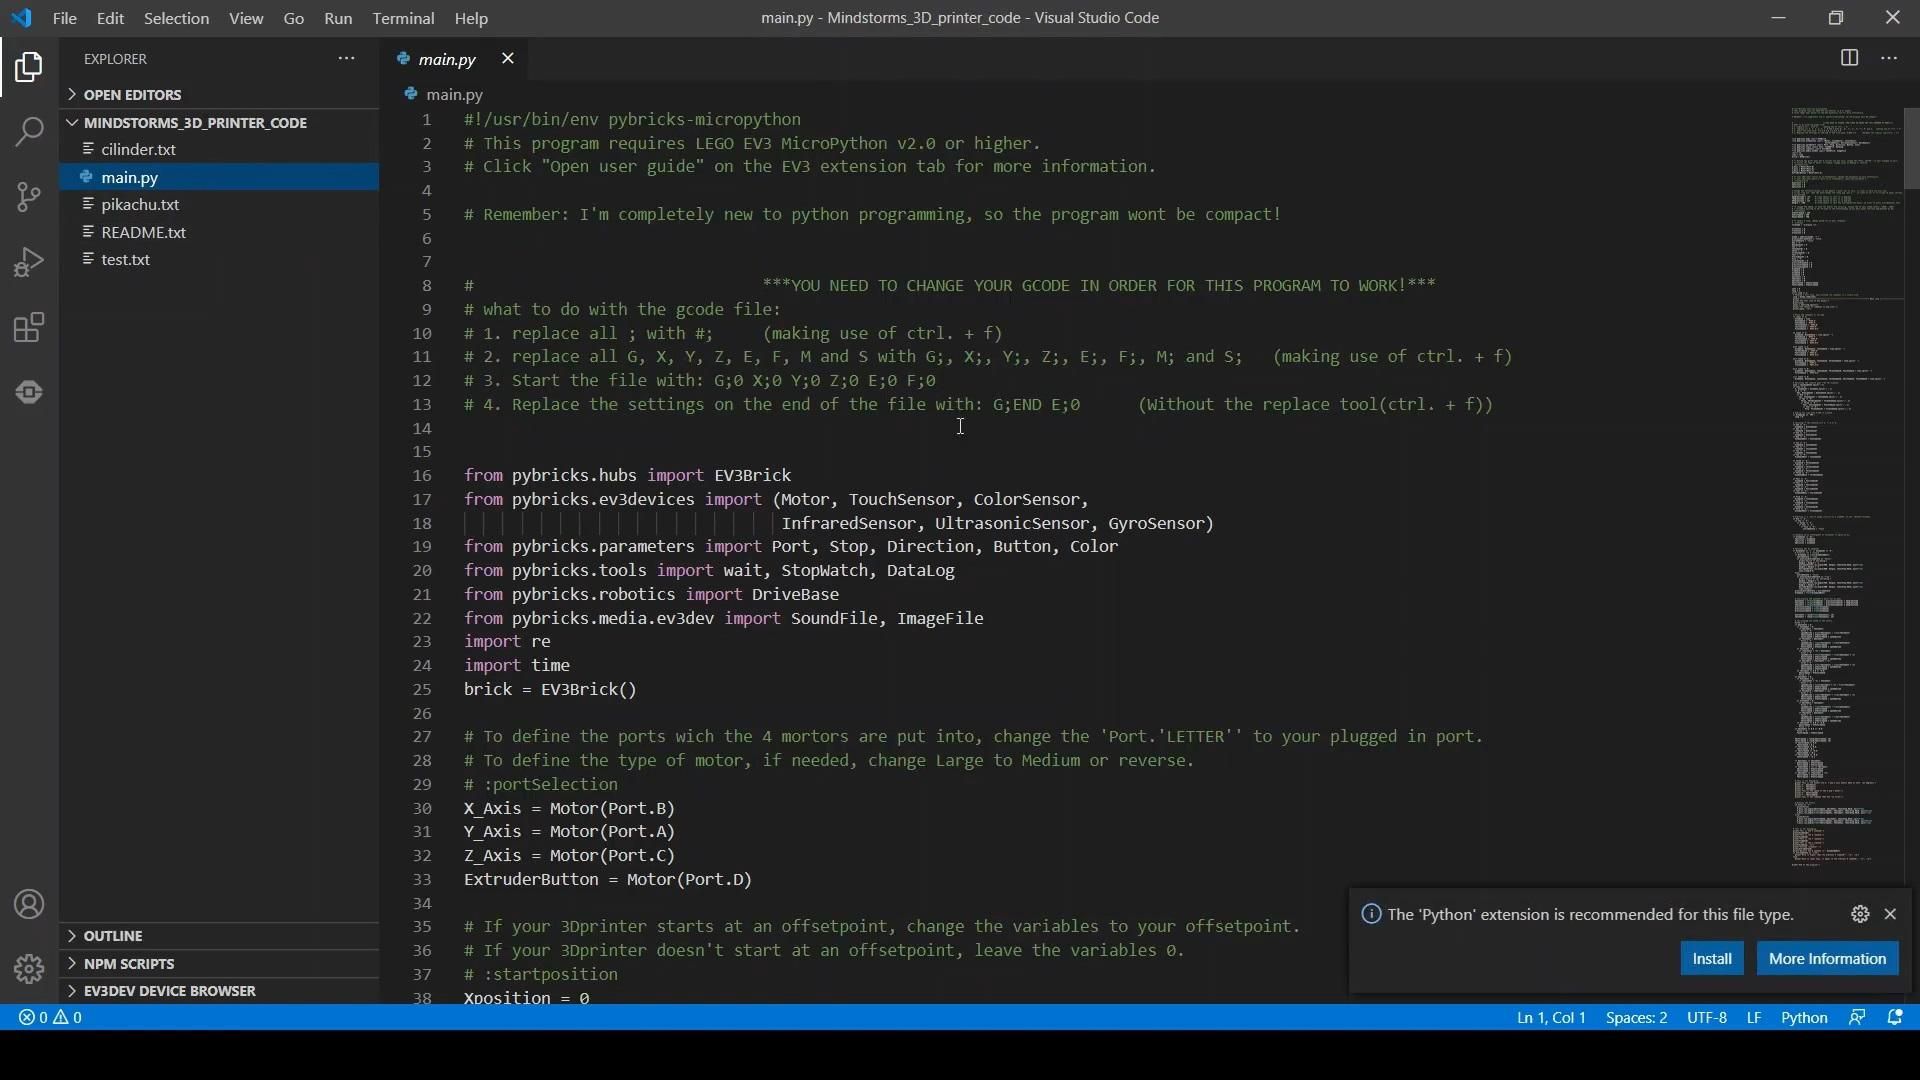The image size is (1920, 1080).
Task: Click the More Information button
Action: (1827, 958)
